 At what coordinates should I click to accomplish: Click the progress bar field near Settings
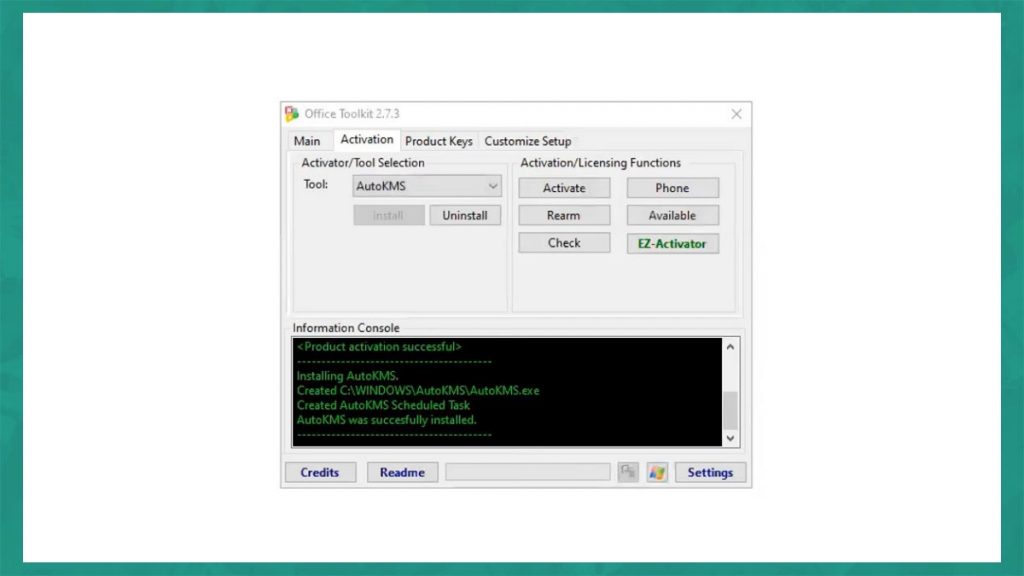(528, 471)
